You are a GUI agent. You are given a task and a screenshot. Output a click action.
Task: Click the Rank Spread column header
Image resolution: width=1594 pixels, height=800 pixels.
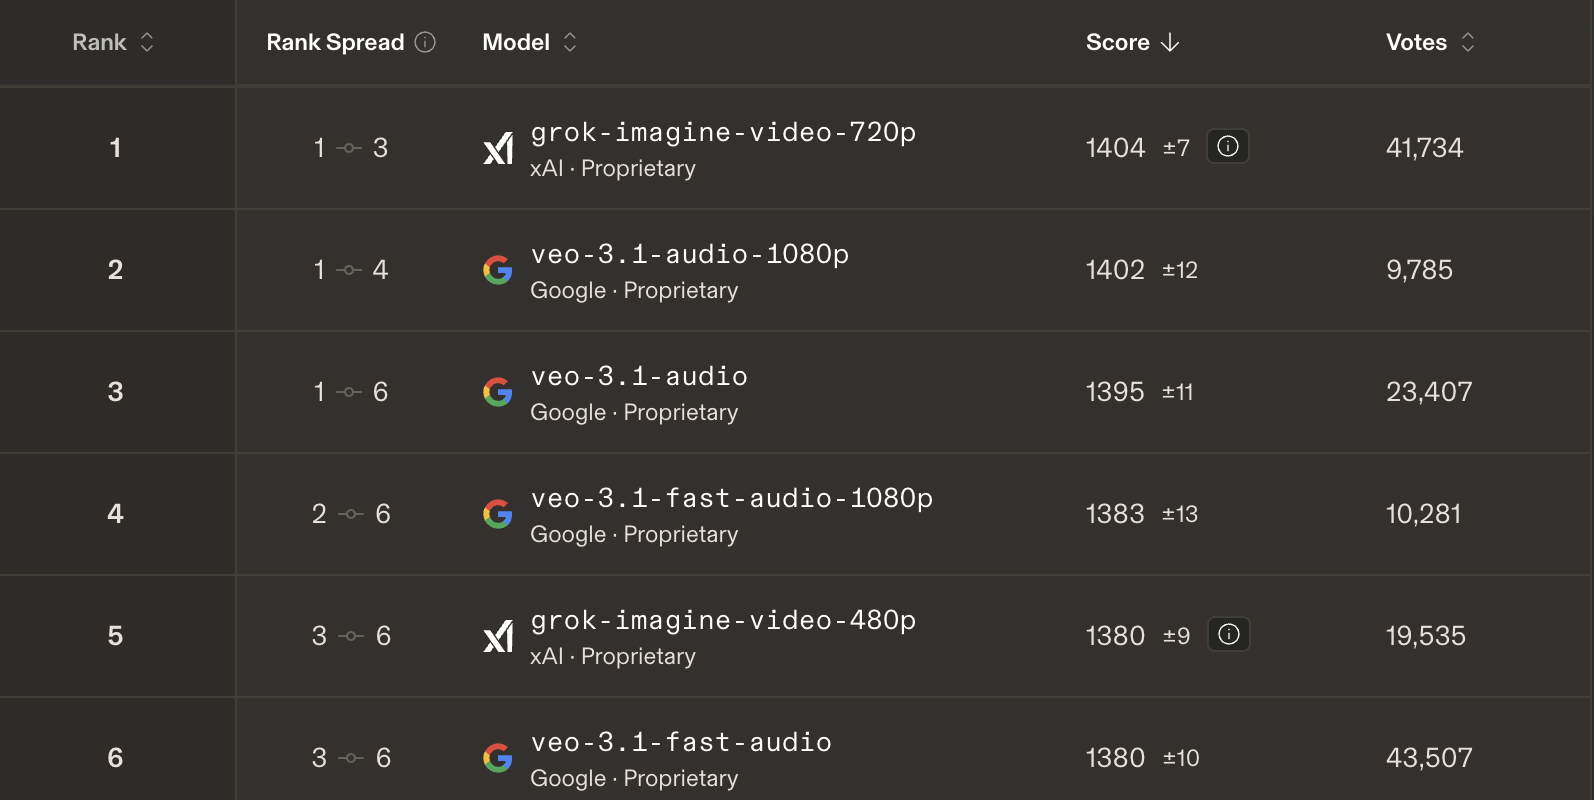pyautogui.click(x=335, y=42)
